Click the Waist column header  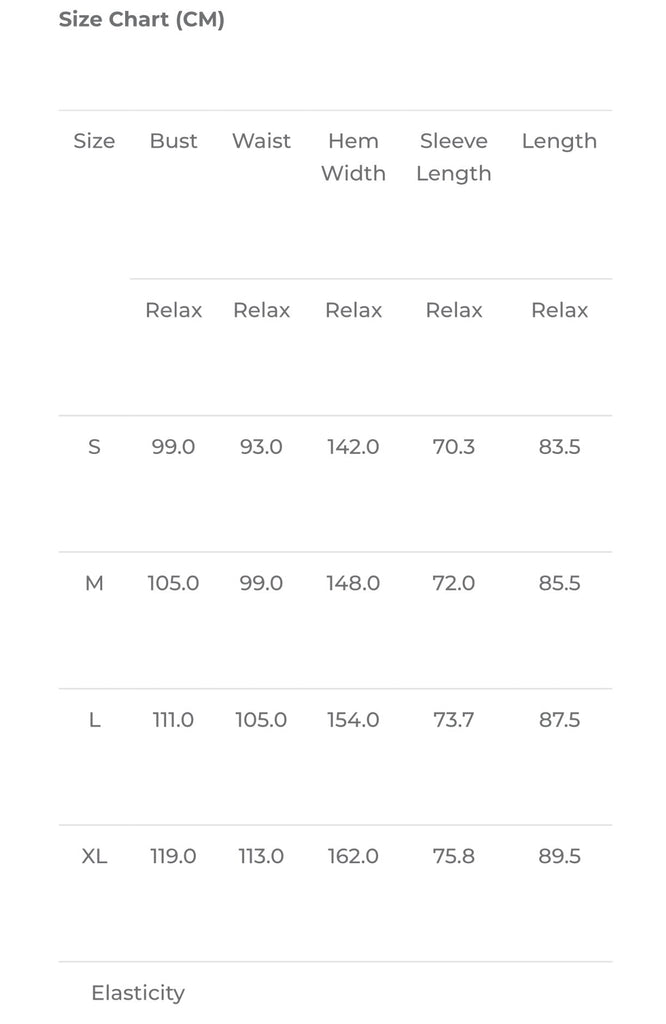261,141
